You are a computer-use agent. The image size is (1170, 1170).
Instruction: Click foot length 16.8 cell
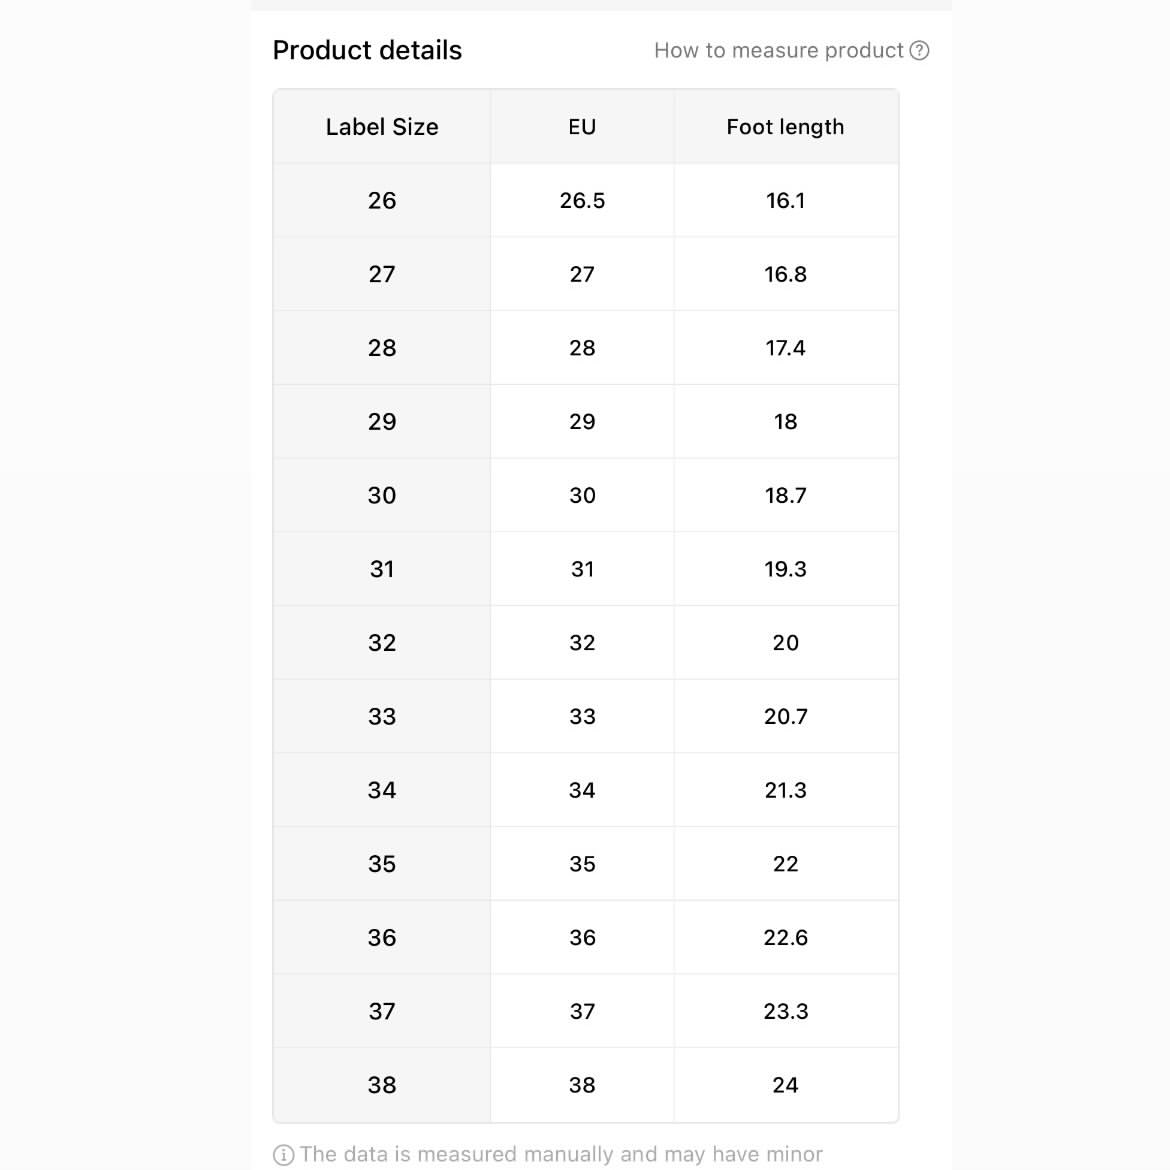[786, 275]
